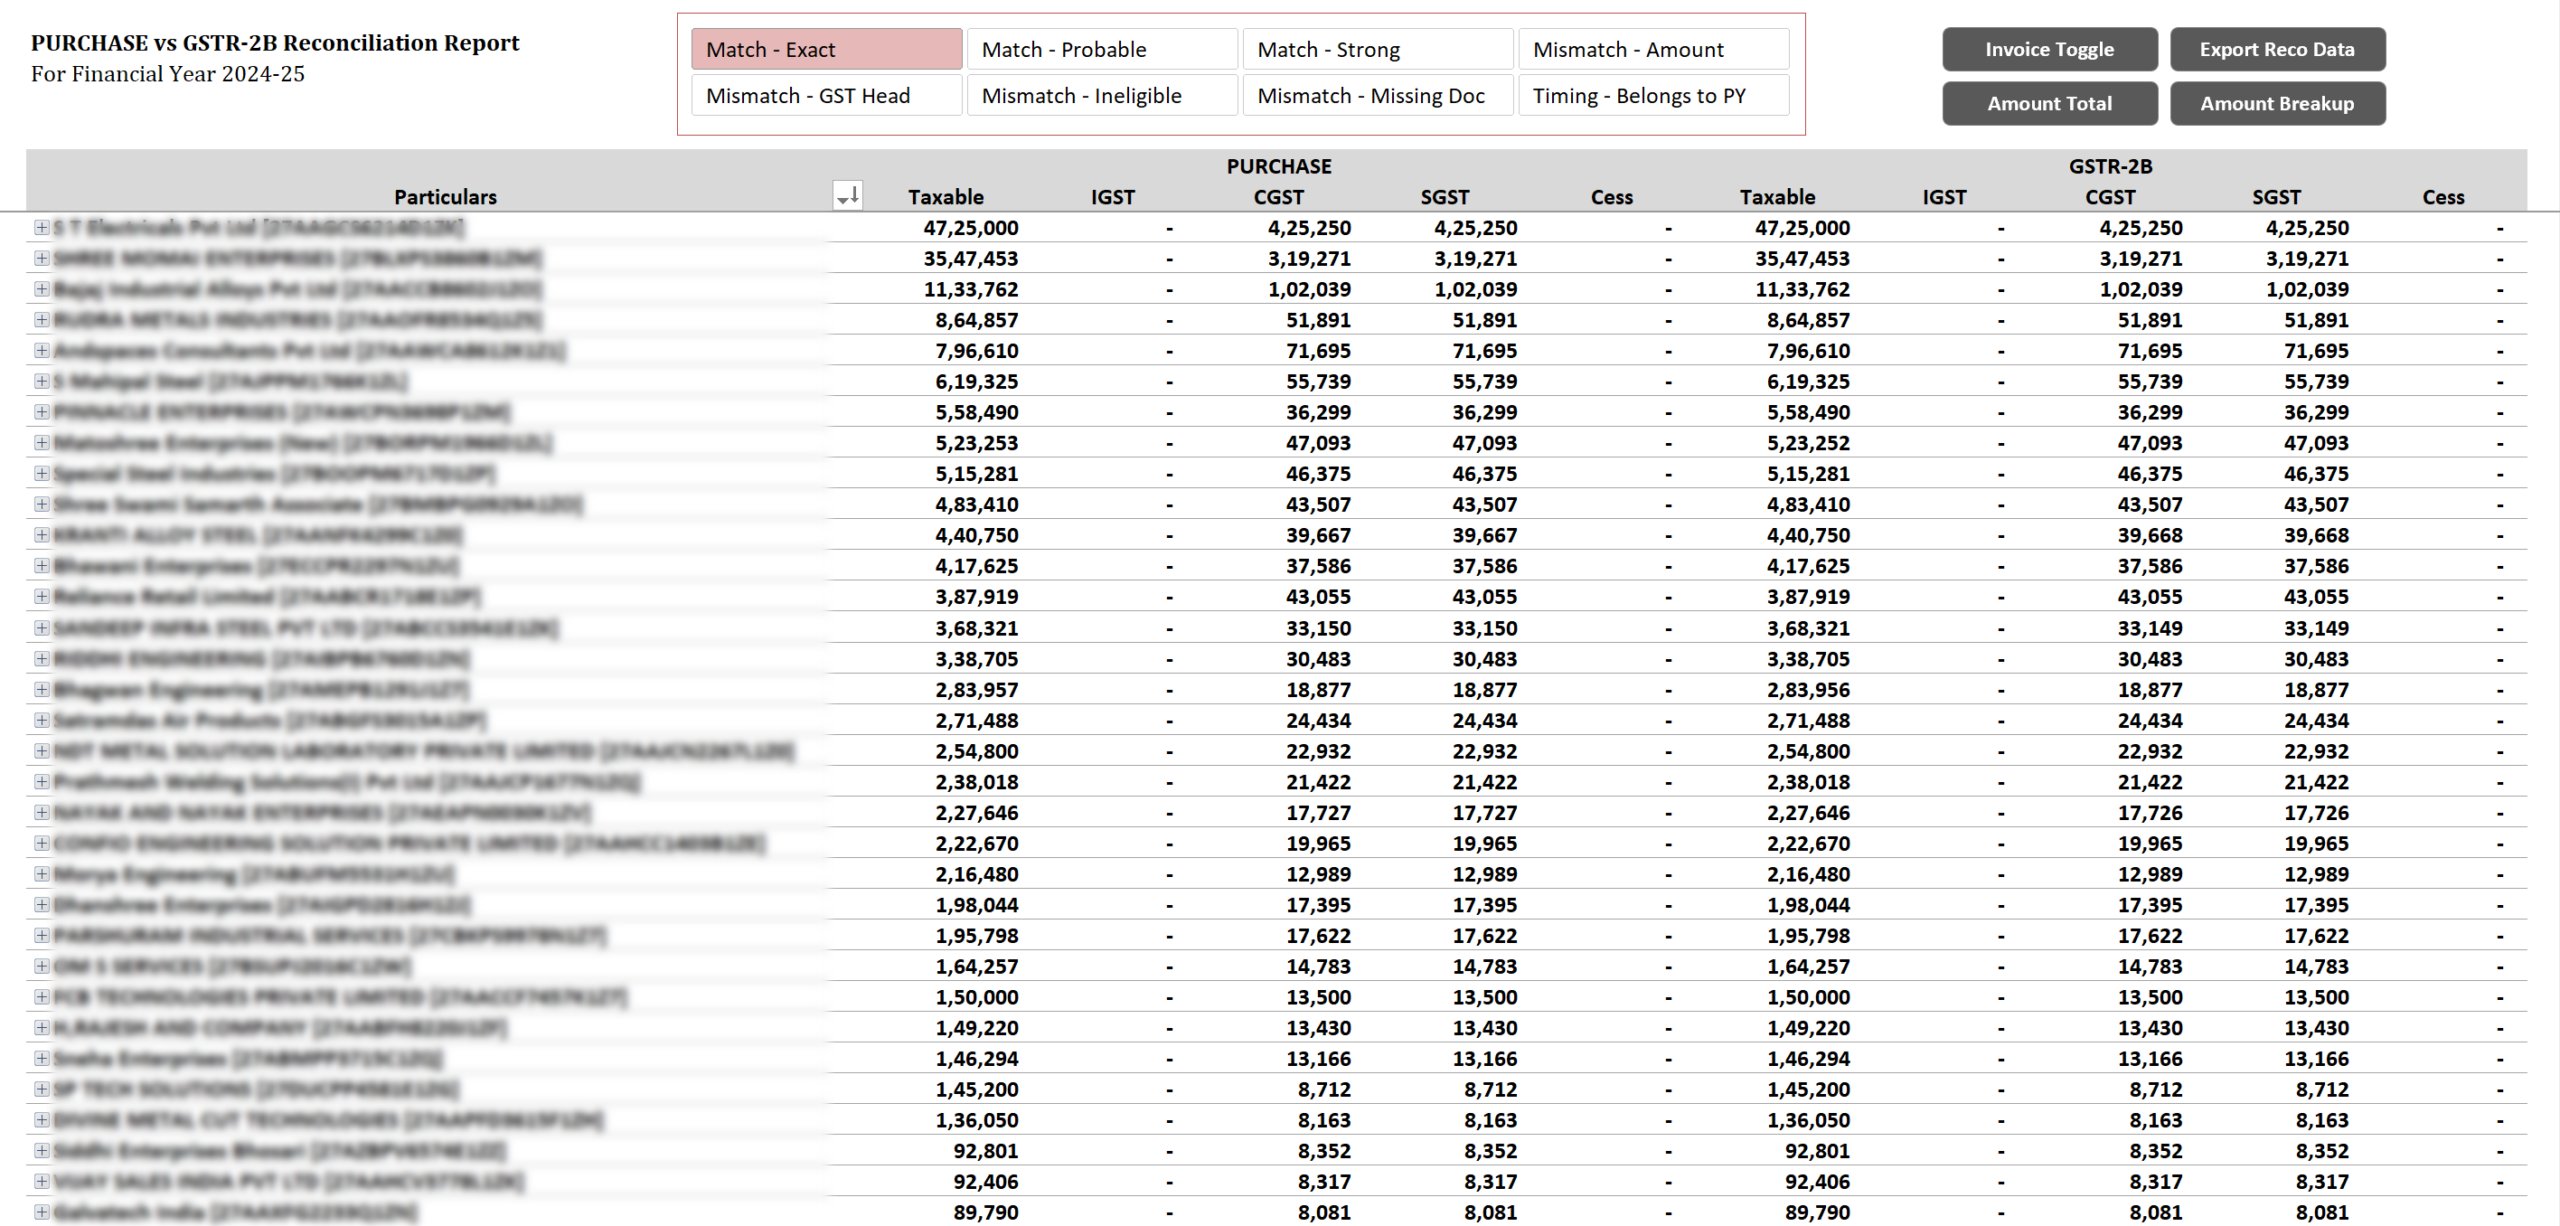Expand the row with taxable 47,25,000
Screen dimensions: 2560x1226
click(41, 228)
